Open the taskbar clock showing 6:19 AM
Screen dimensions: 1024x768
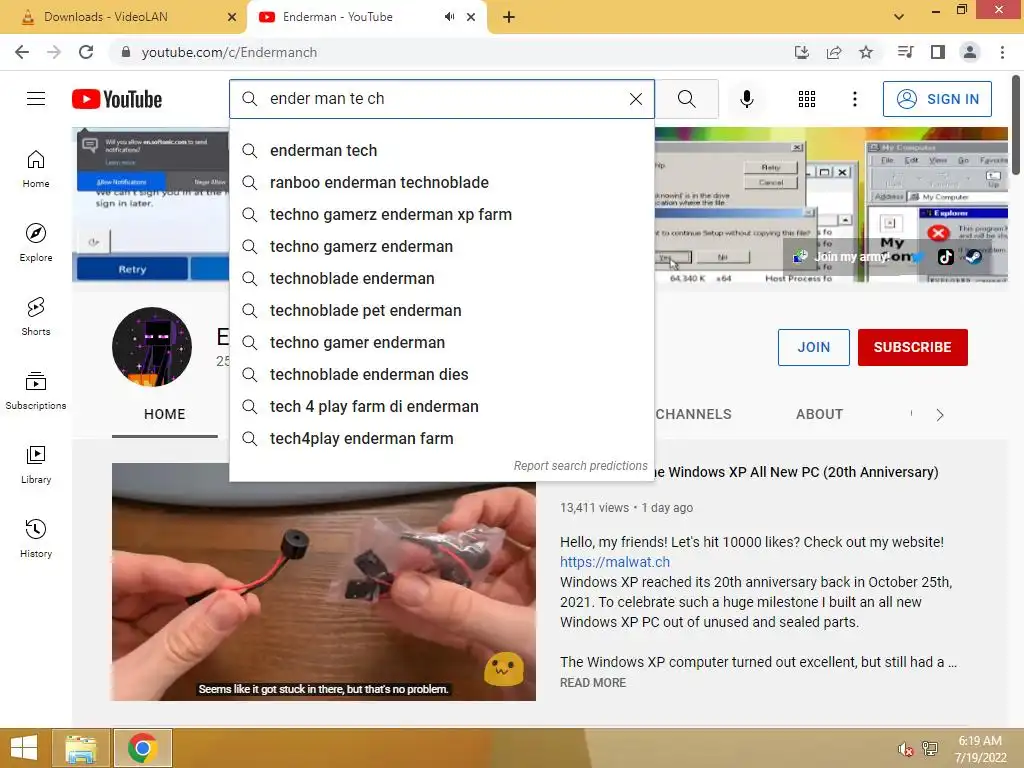click(980, 749)
